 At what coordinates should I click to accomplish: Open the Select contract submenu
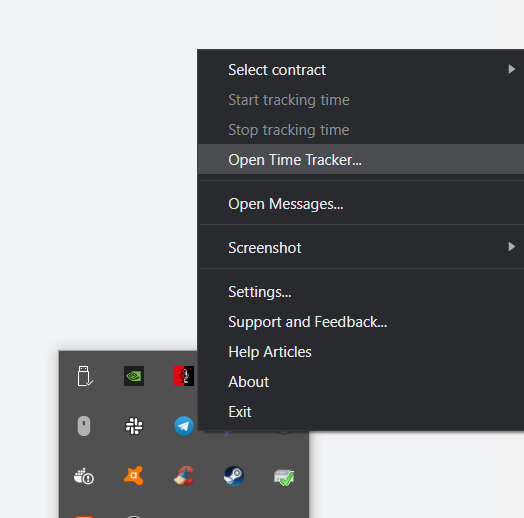pos(361,70)
